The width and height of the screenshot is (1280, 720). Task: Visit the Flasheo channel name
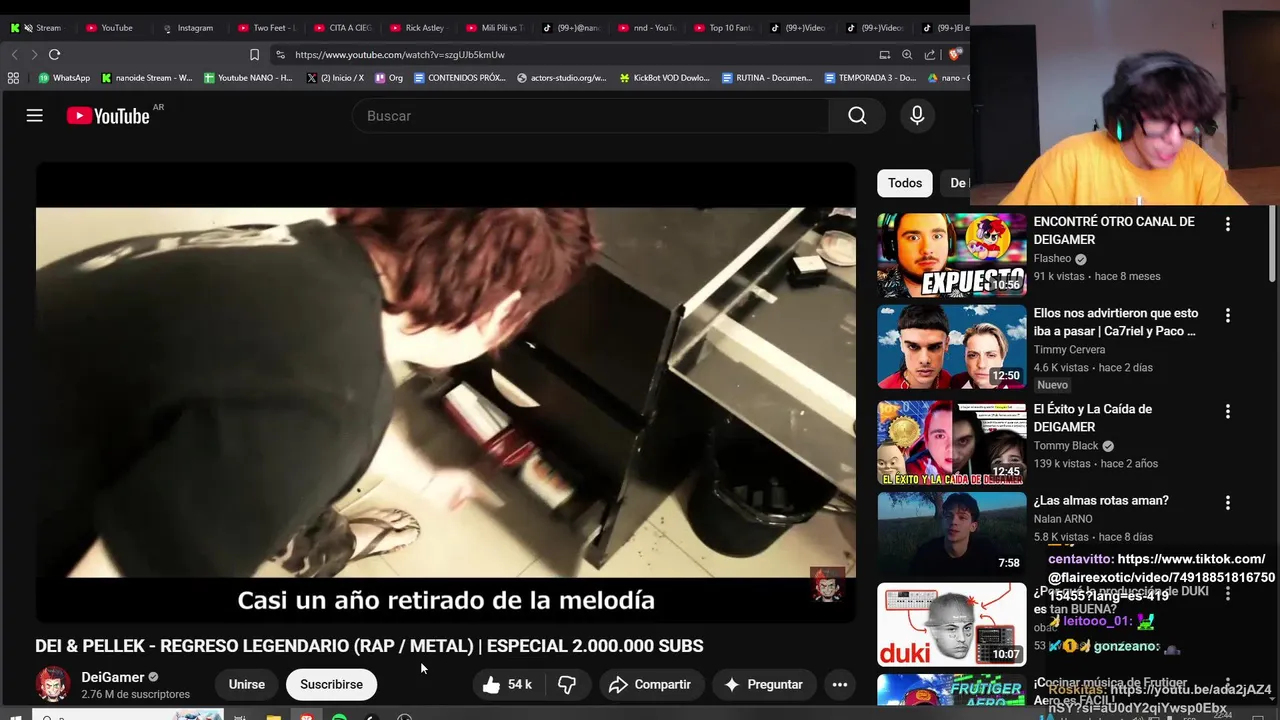[x=1052, y=258]
